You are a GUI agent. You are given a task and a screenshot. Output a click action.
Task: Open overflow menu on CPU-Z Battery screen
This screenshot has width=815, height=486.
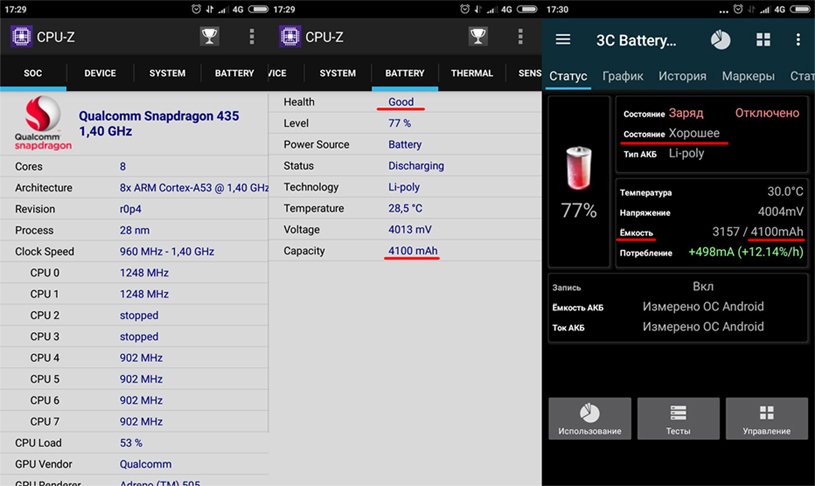(x=520, y=36)
